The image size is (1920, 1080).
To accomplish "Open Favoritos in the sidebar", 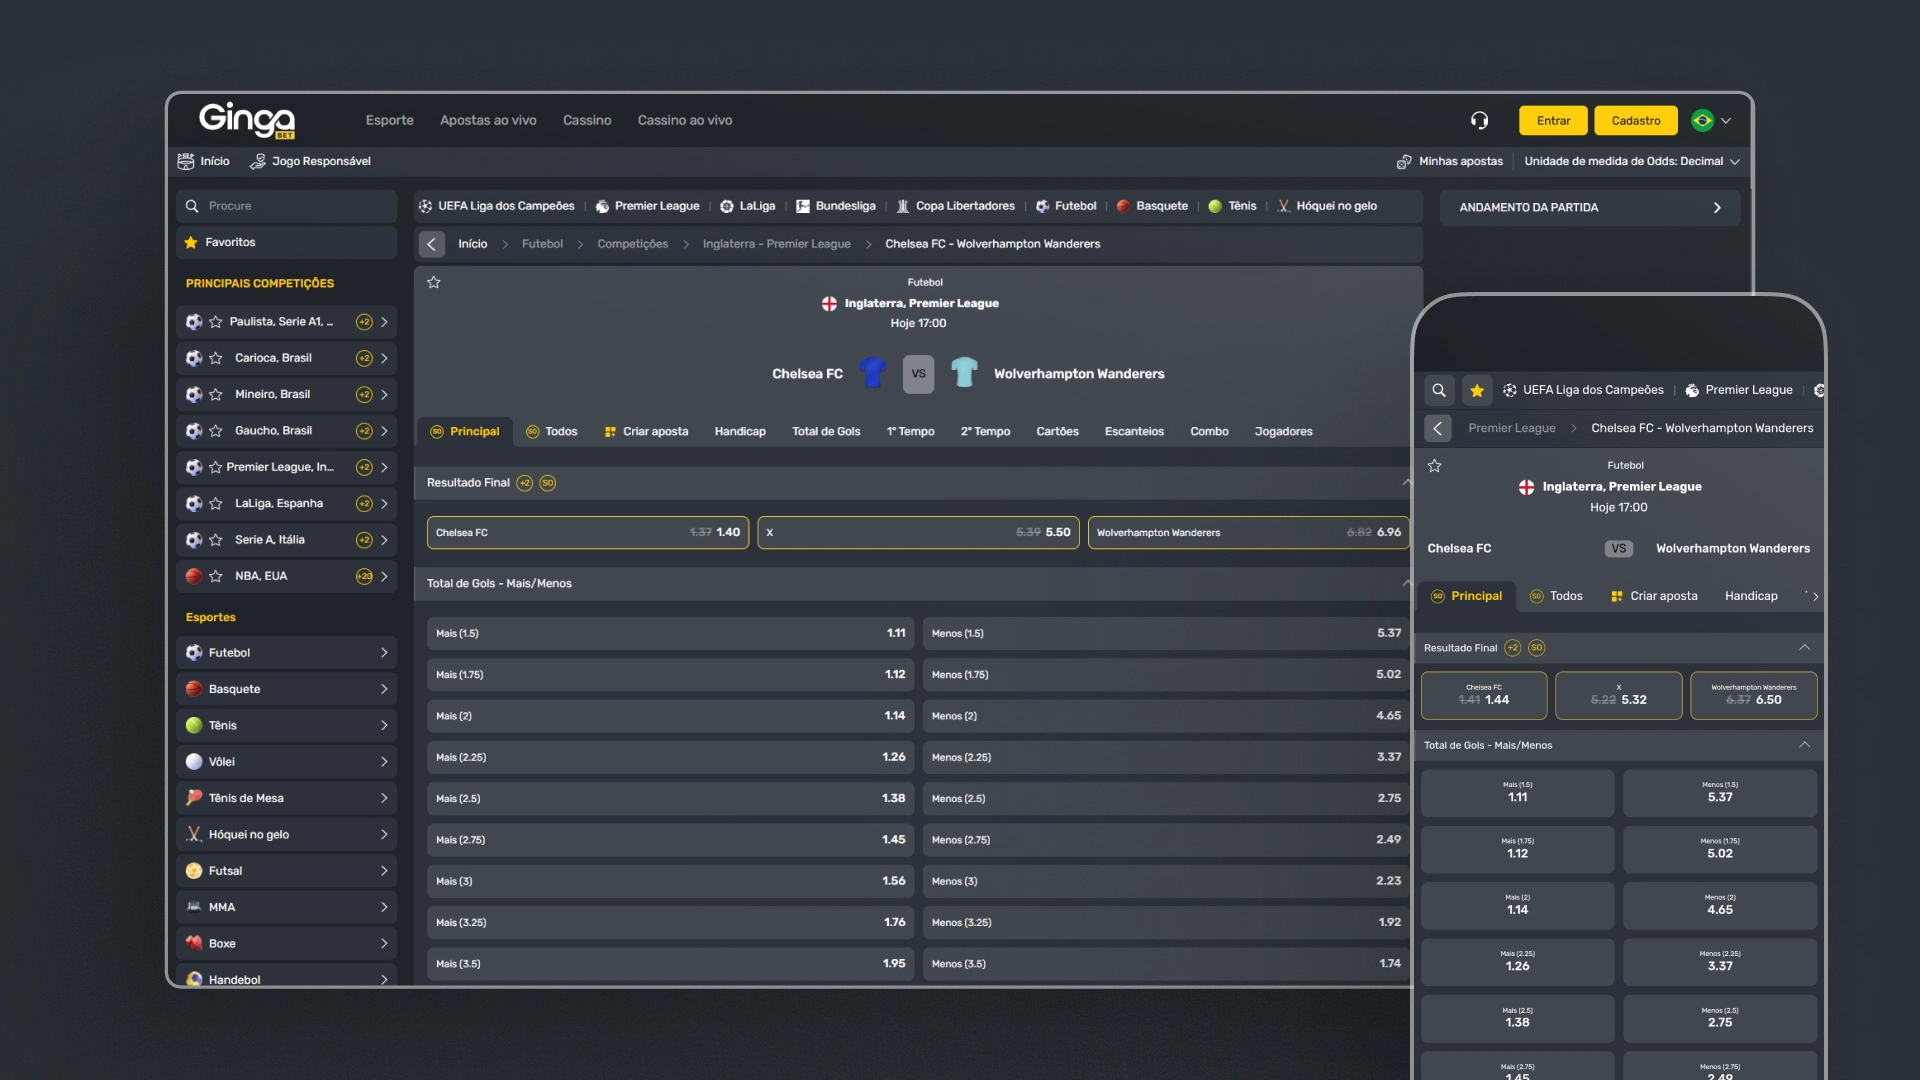I will (x=287, y=243).
